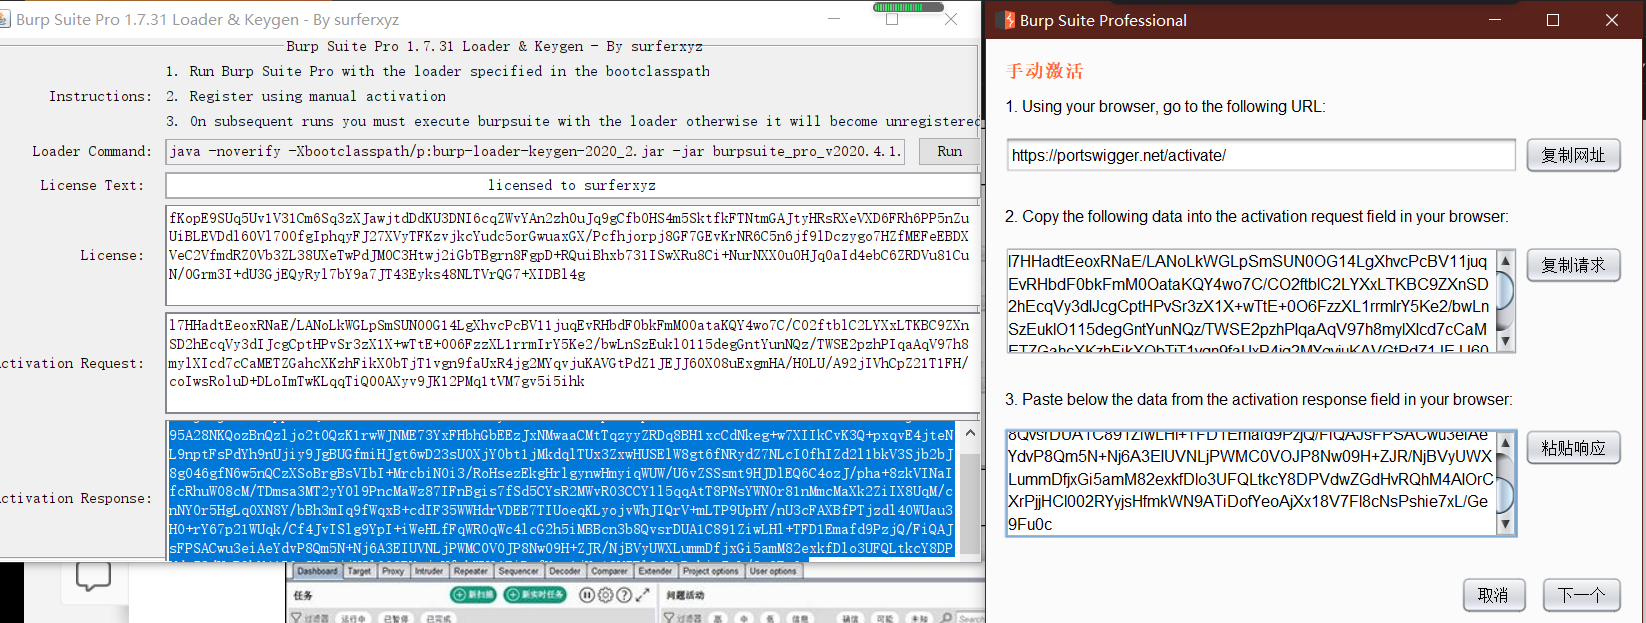This screenshot has width=1646, height=623.
Task: Click the 问题活动 issue activity heading
Action: pos(685,595)
